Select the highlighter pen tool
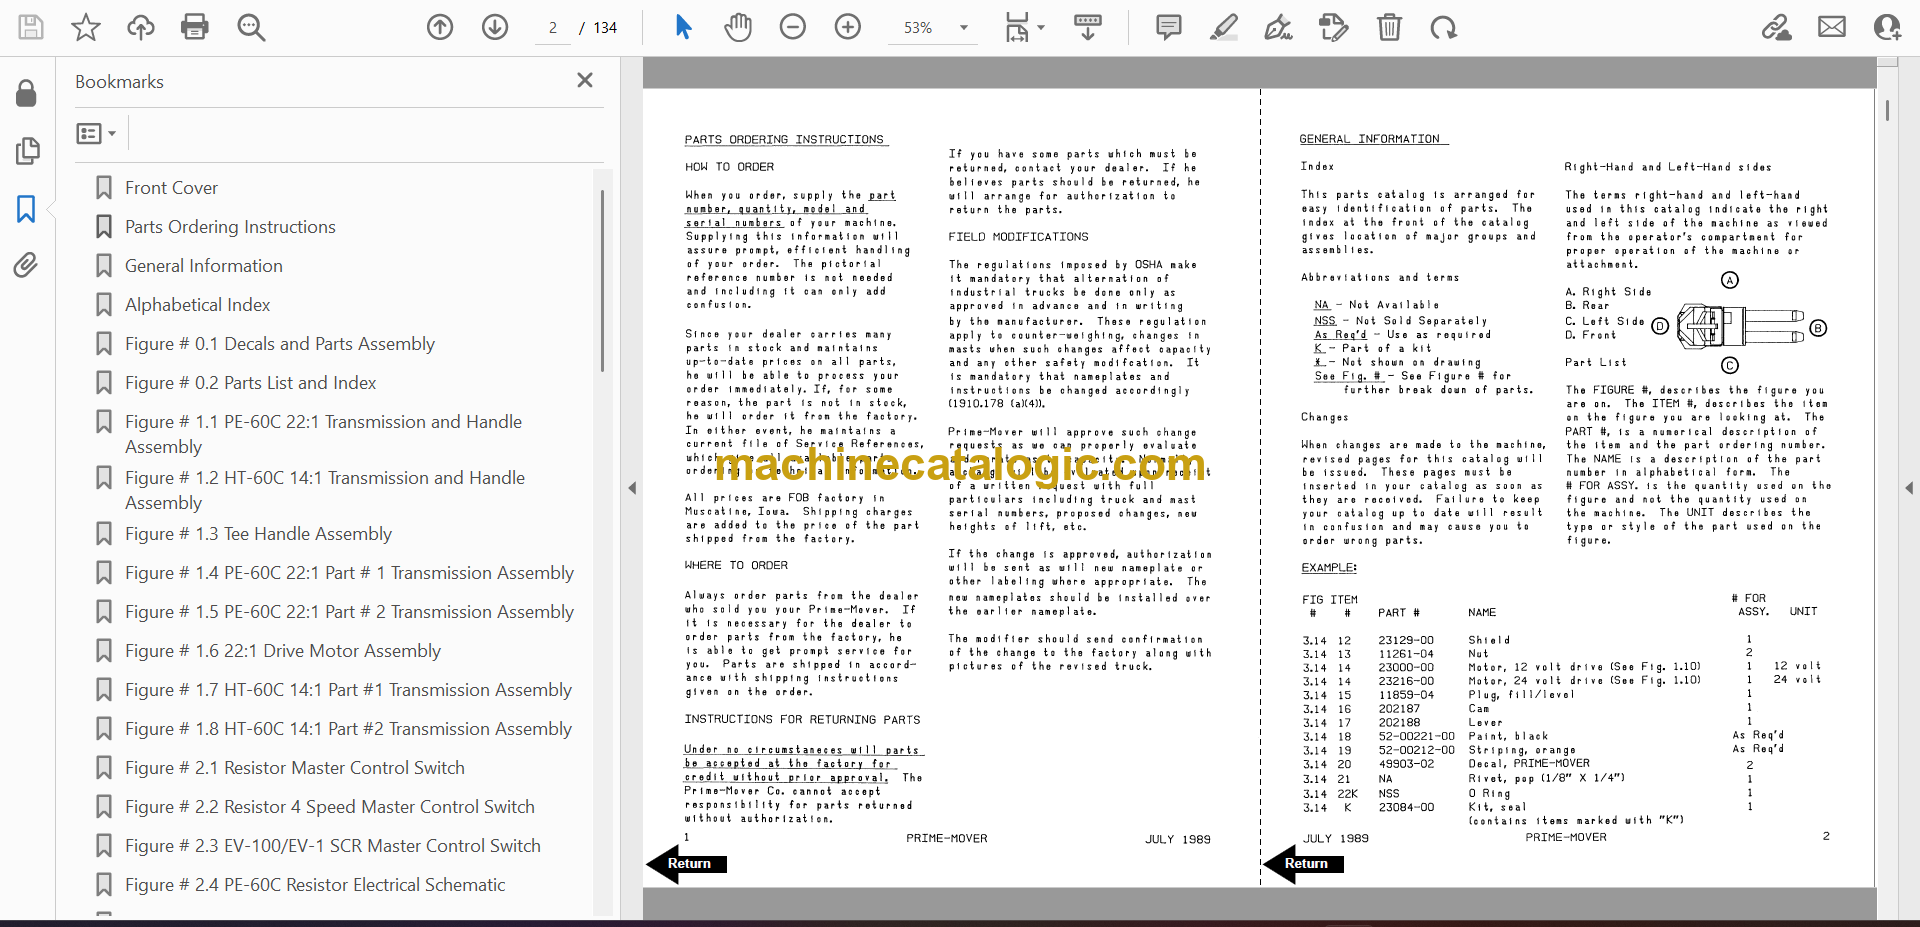 [x=1223, y=27]
